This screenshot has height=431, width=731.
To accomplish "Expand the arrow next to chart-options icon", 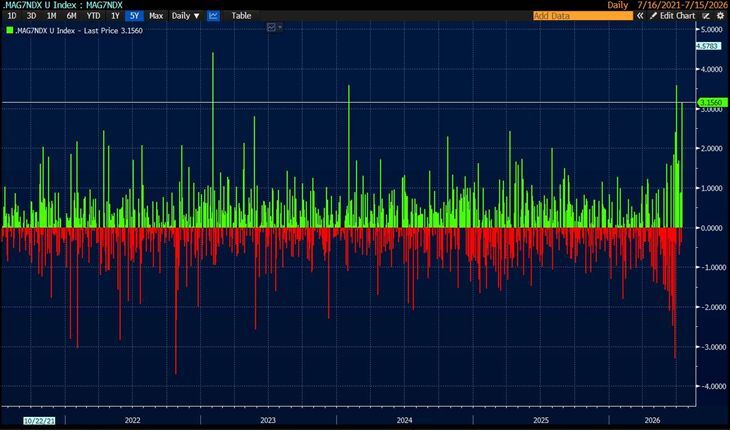I will 280,28.
